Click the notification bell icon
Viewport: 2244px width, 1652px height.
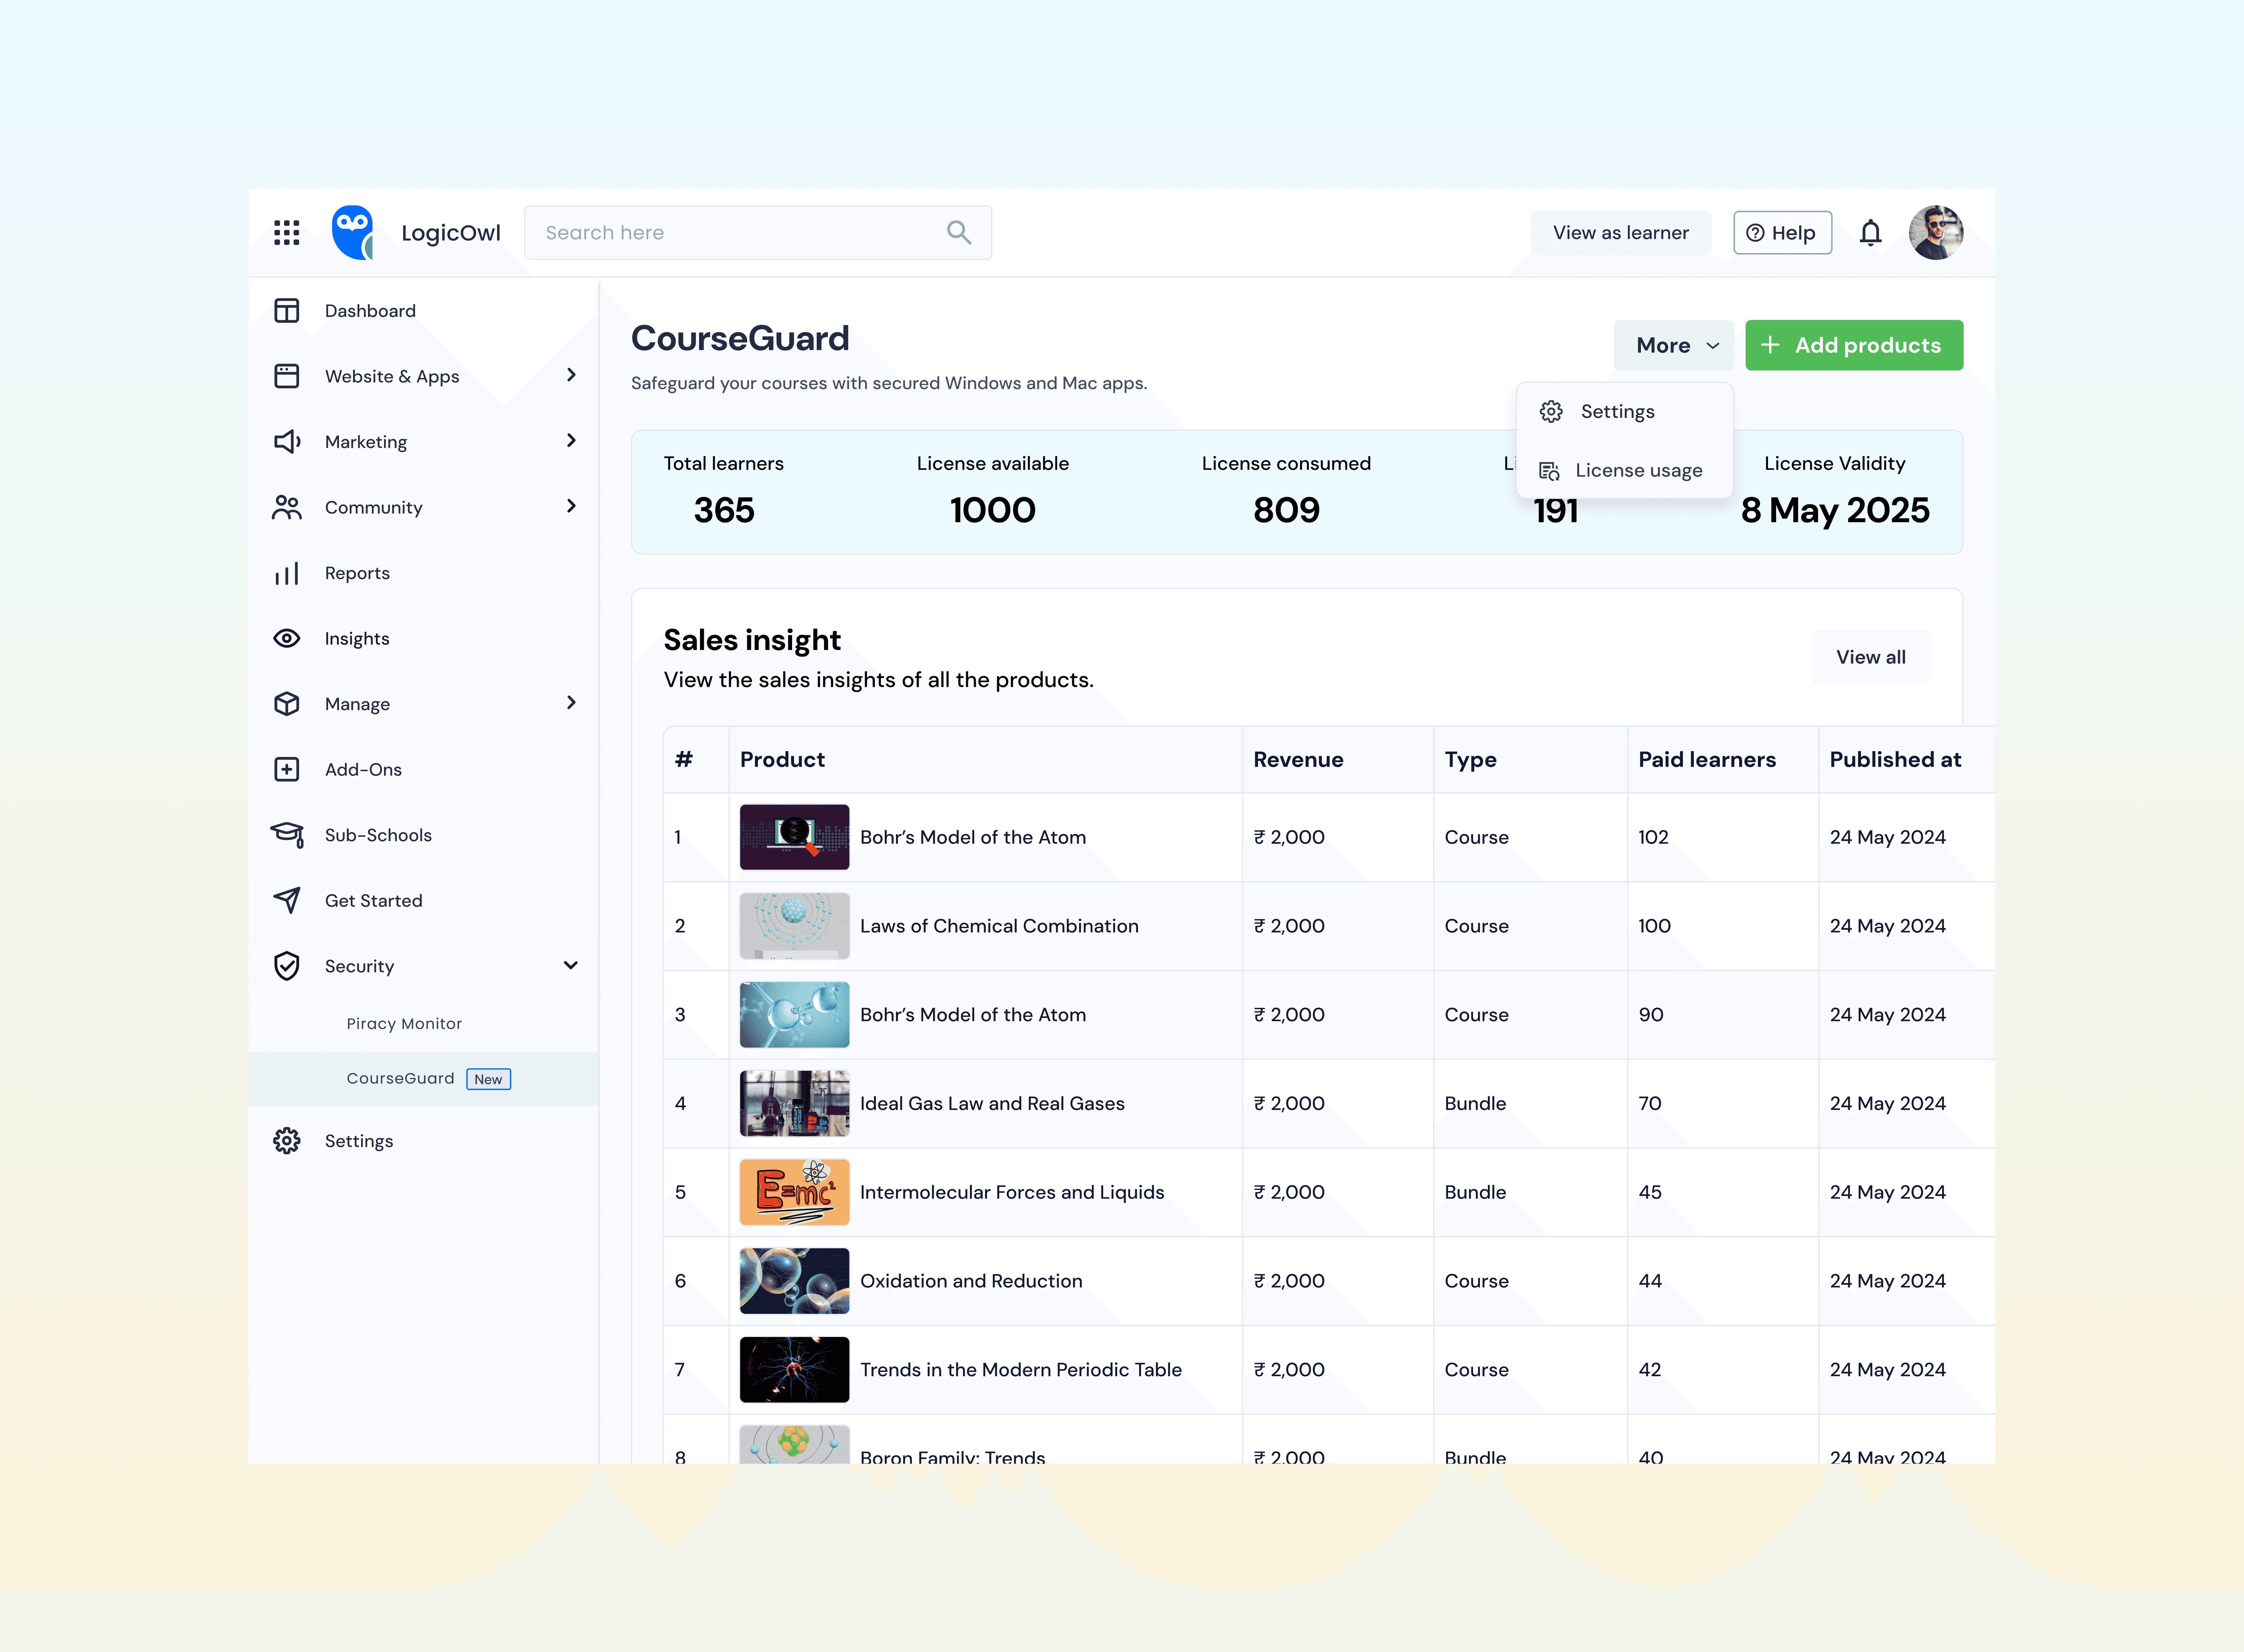coord(1870,233)
